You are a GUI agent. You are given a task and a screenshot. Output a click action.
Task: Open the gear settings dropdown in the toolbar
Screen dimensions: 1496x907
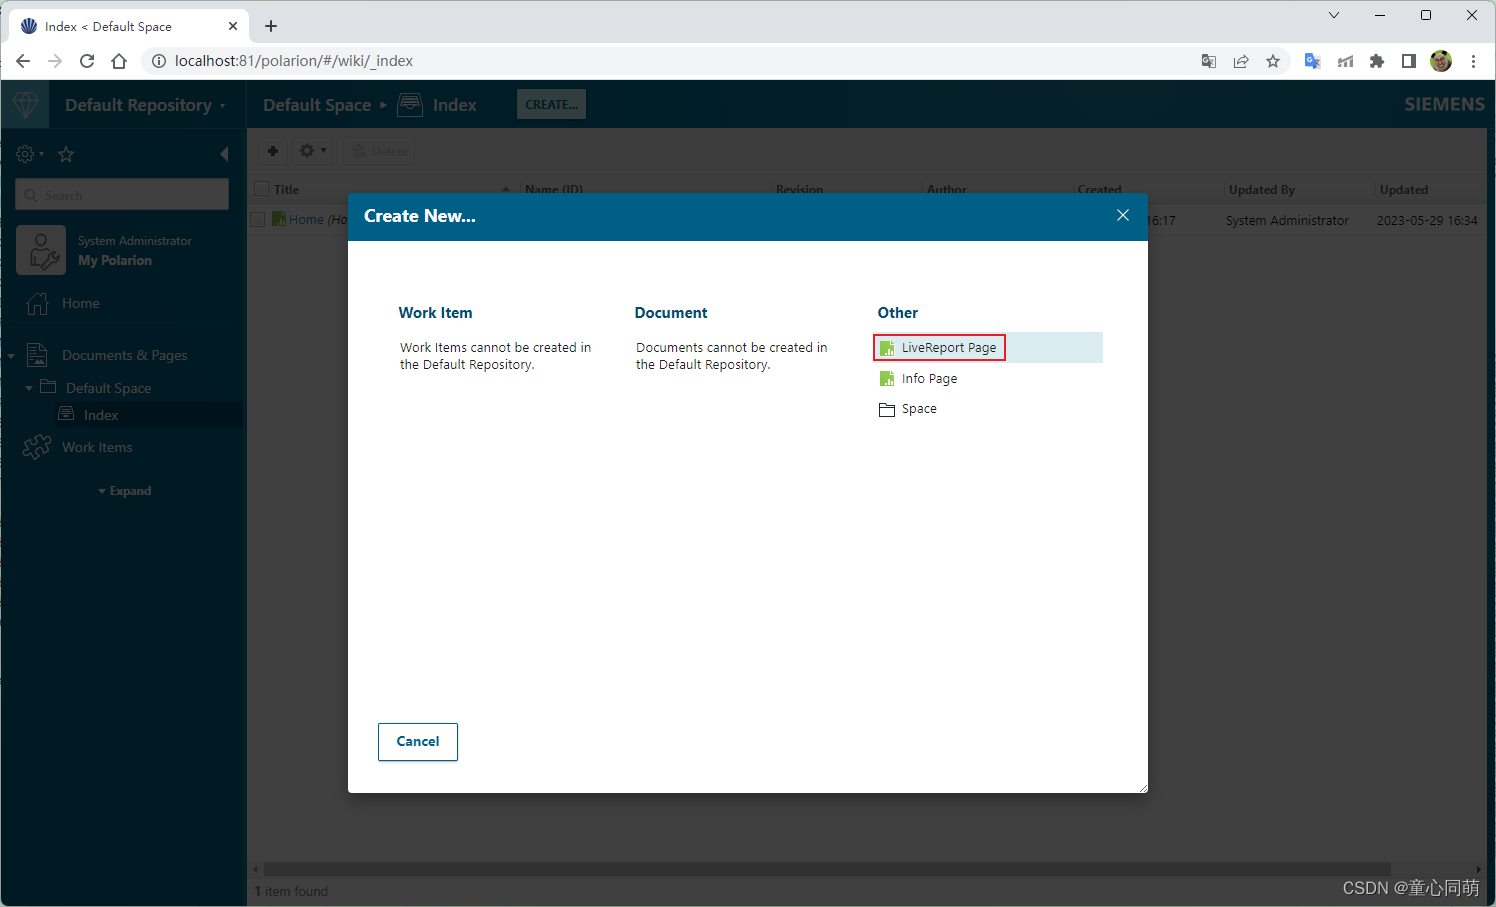pos(312,150)
